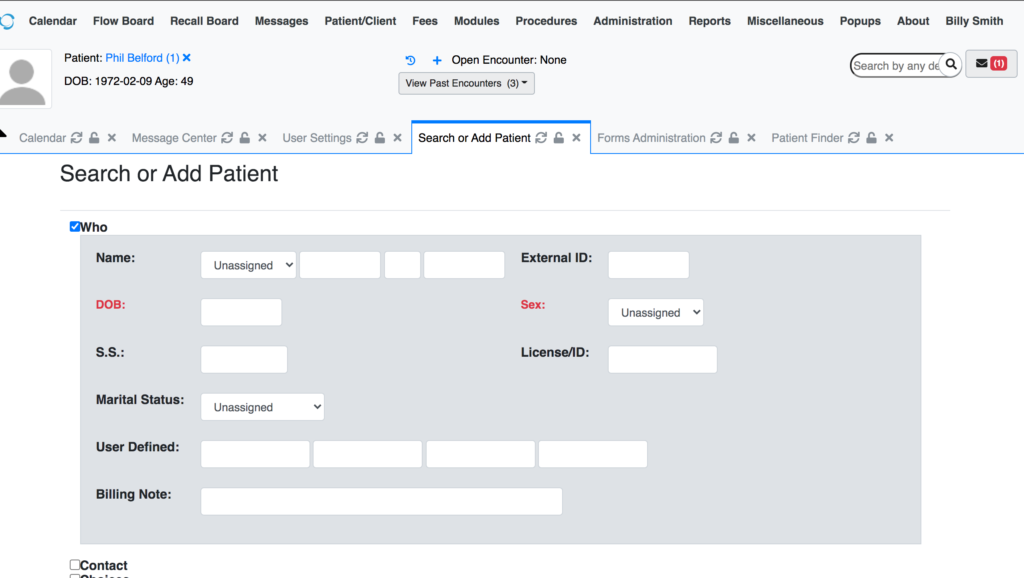Viewport: 1024px width, 578px height.
Task: Close the Forms Administration tab
Action: coord(751,138)
